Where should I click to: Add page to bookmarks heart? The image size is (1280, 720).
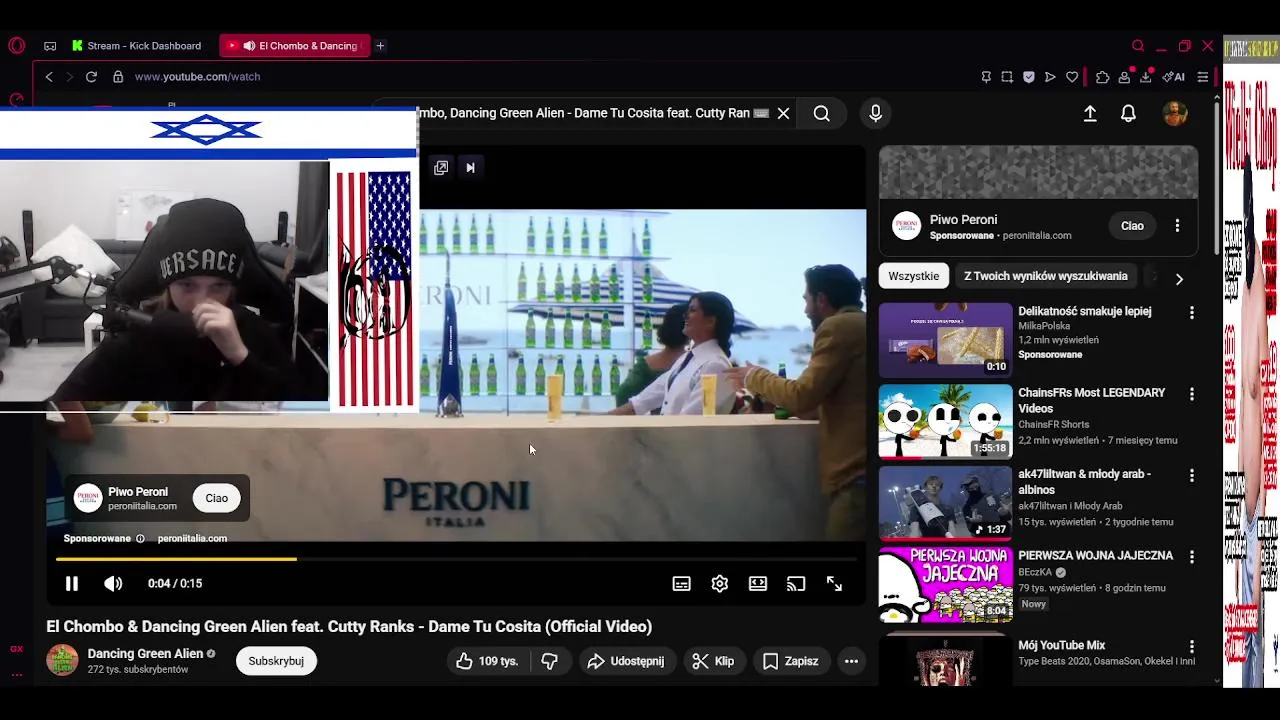tap(1072, 76)
